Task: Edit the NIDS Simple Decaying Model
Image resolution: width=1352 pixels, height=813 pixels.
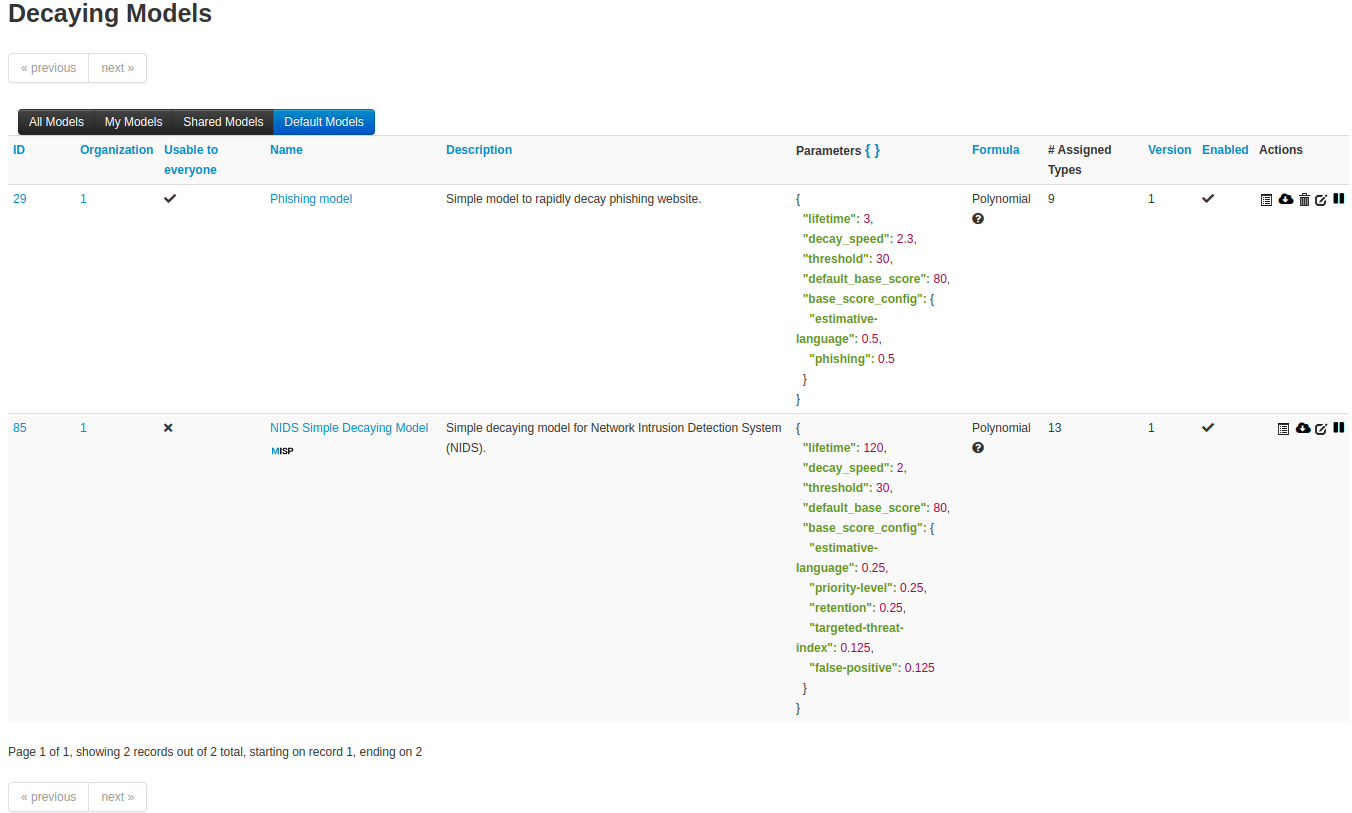Action: pos(1321,429)
